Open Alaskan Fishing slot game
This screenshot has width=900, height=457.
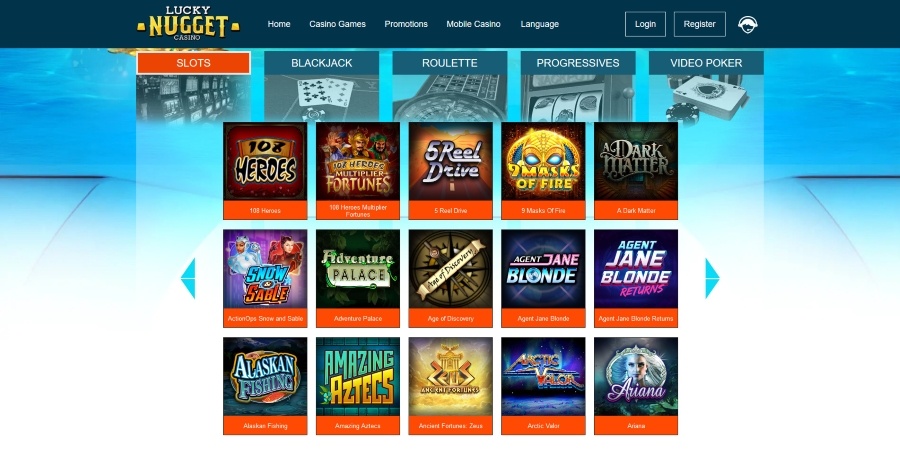point(265,386)
